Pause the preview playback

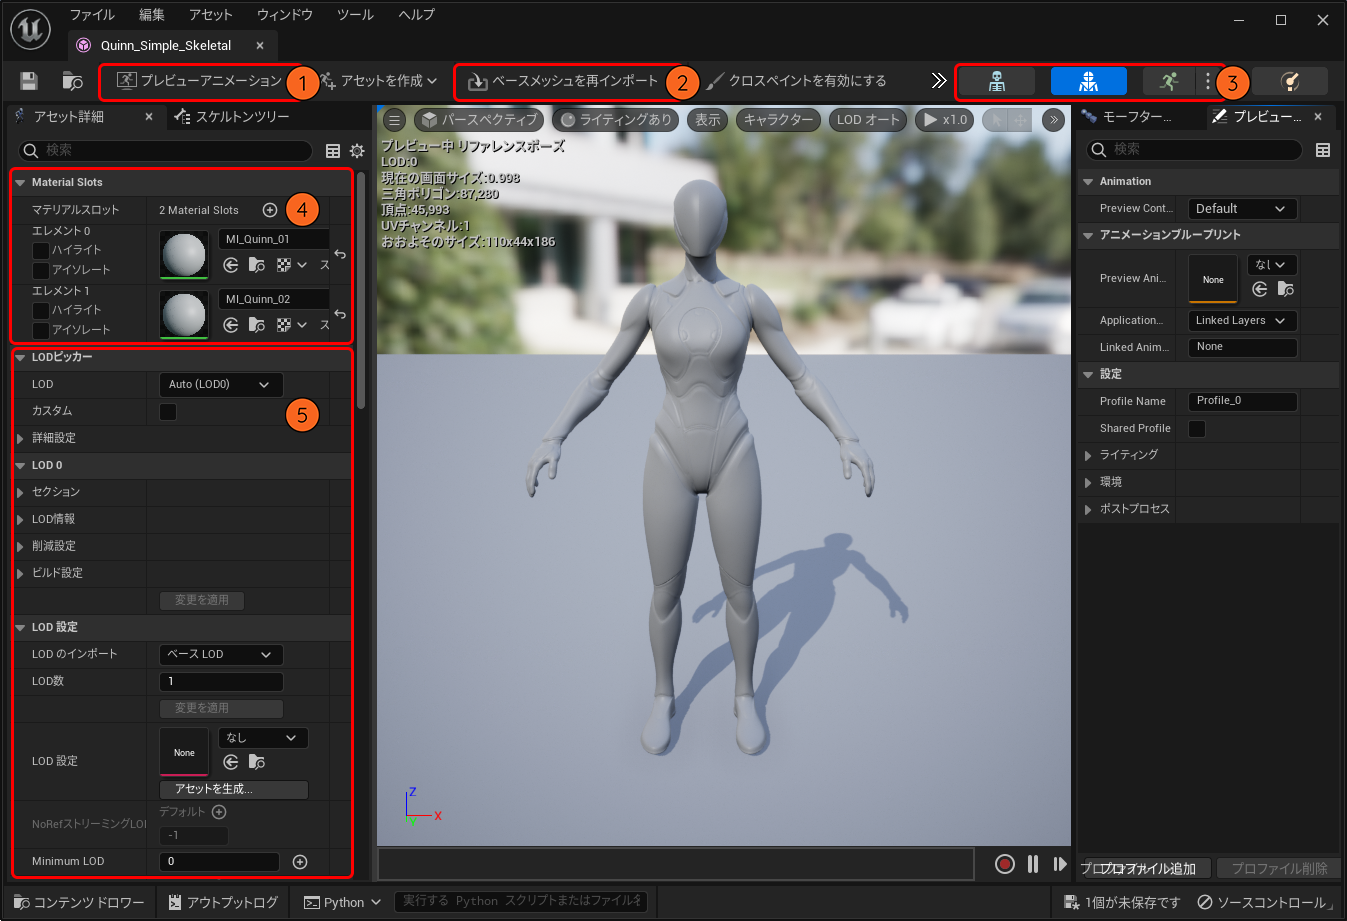click(x=1033, y=864)
